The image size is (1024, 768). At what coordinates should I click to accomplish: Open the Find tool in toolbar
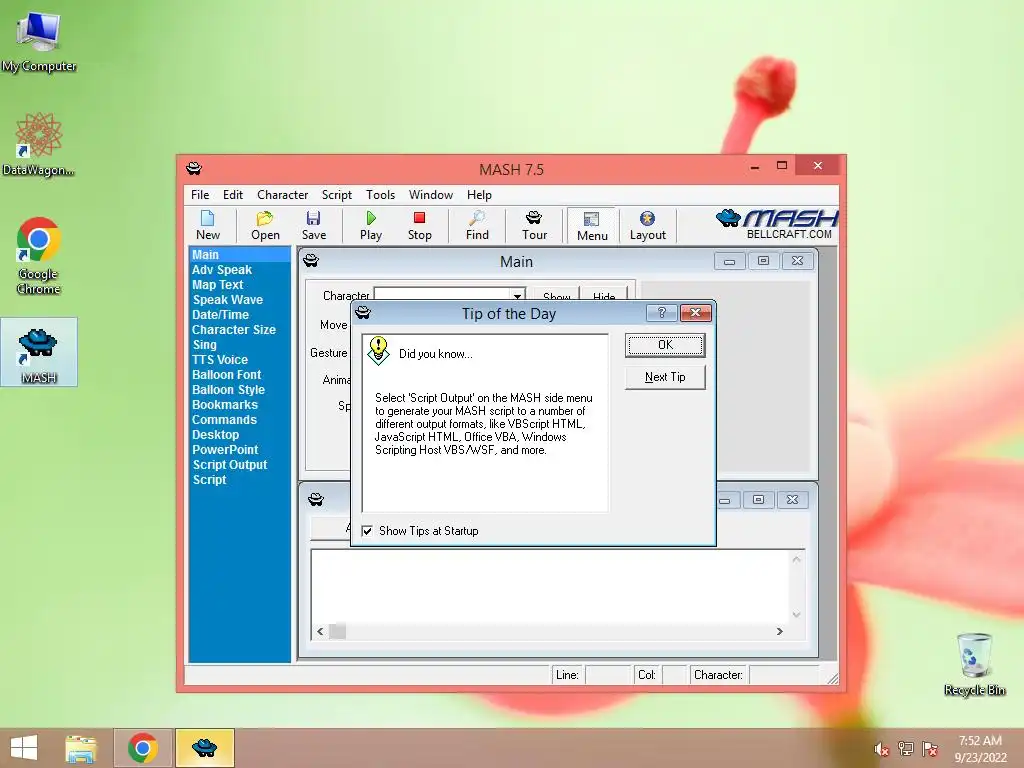coord(477,225)
